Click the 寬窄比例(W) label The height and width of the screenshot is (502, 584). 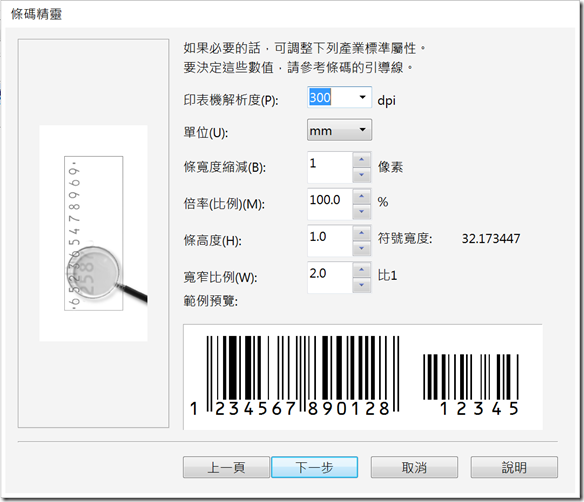click(x=220, y=277)
